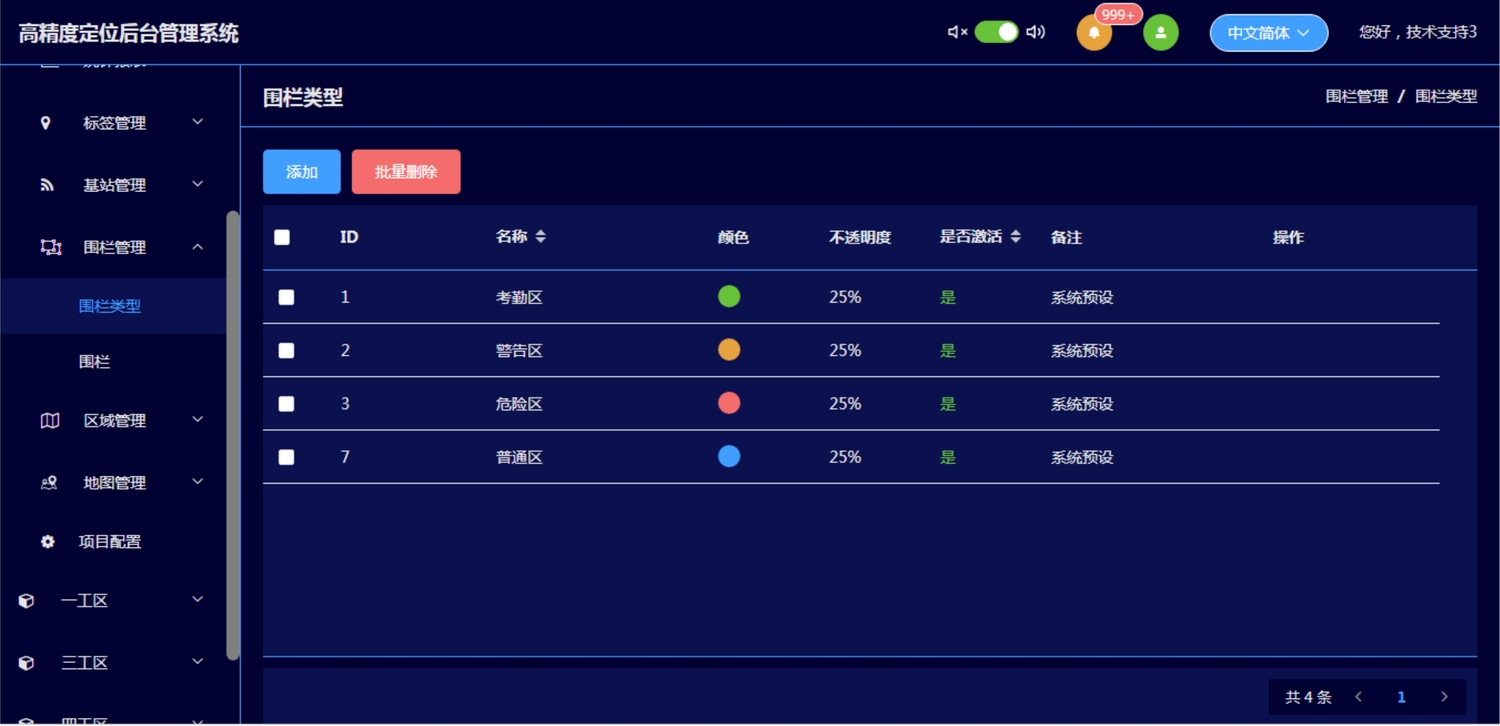Image resolution: width=1500 pixels, height=726 pixels.
Task: Click the previous page arrow
Action: point(1358,697)
